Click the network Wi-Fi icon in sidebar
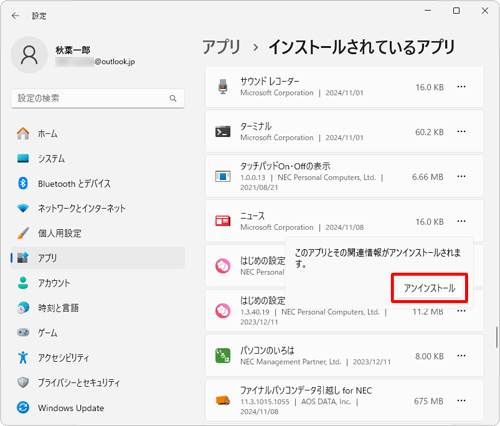Image resolution: width=500 pixels, height=426 pixels. (x=23, y=208)
